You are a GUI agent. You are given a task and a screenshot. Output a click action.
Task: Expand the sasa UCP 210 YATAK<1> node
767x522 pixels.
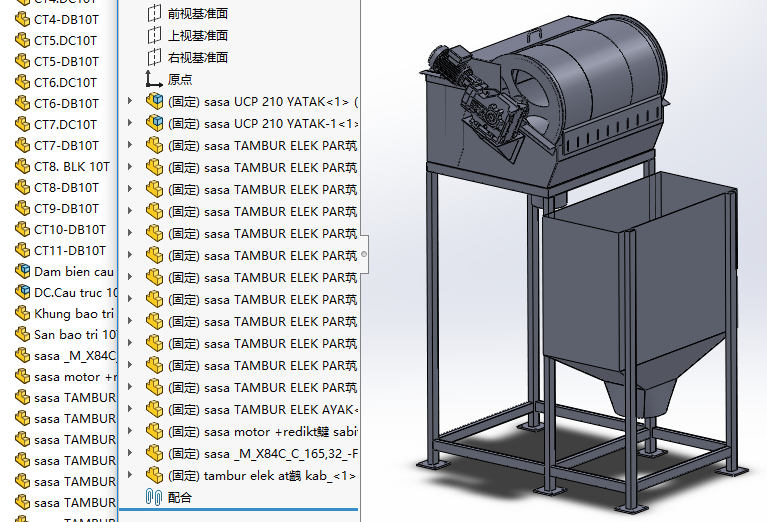[130, 101]
